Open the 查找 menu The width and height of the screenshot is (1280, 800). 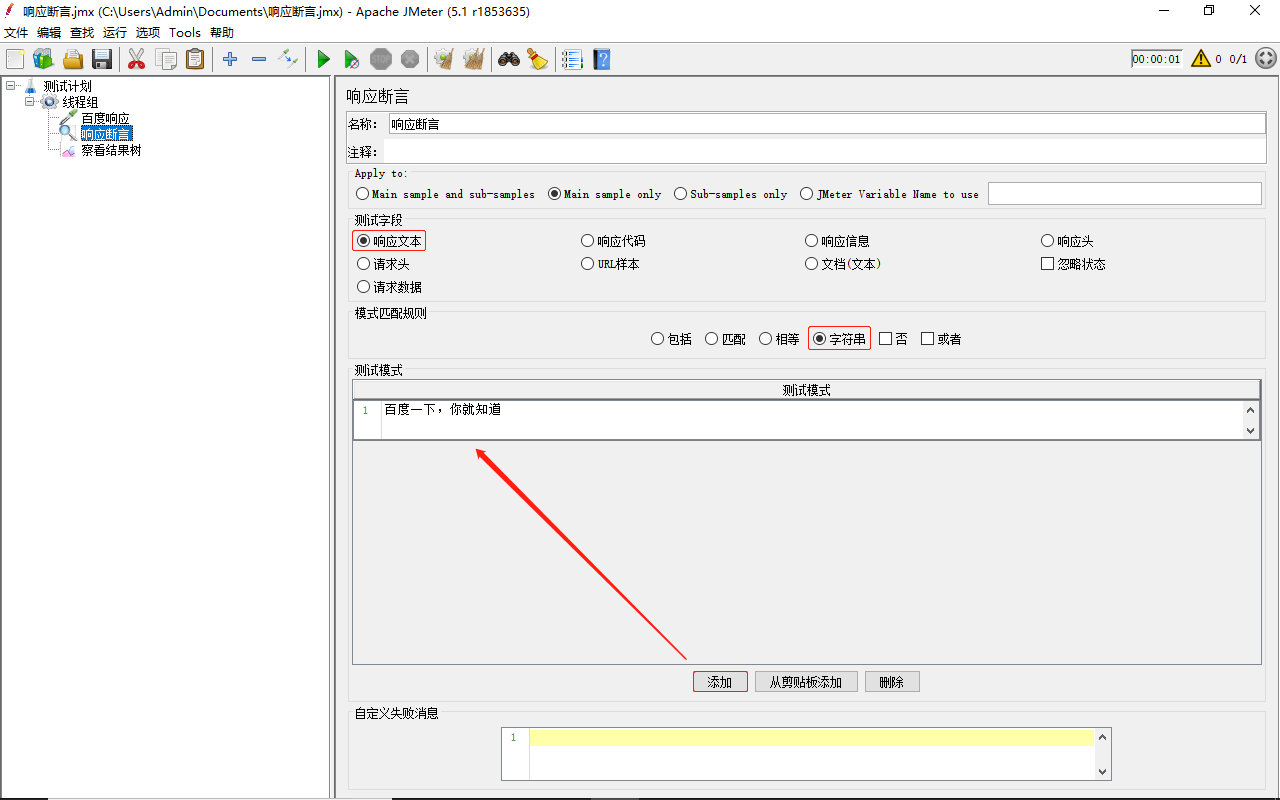pos(82,33)
